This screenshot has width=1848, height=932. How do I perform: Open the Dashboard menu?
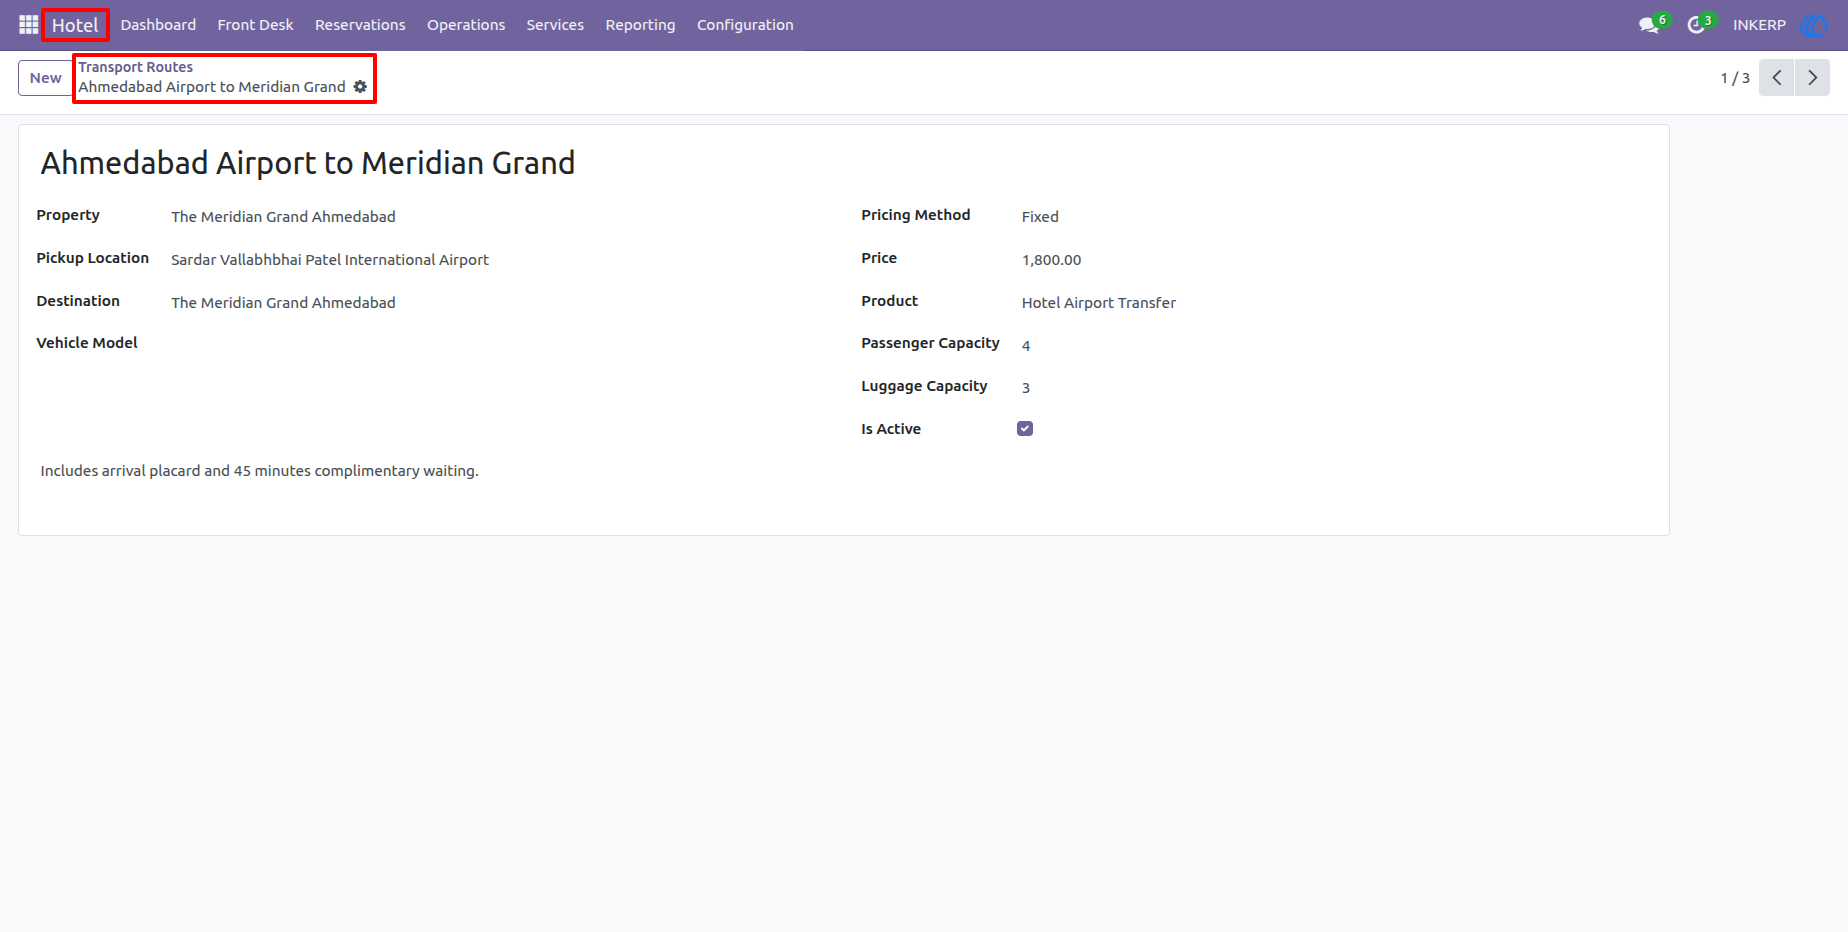pyautogui.click(x=158, y=25)
